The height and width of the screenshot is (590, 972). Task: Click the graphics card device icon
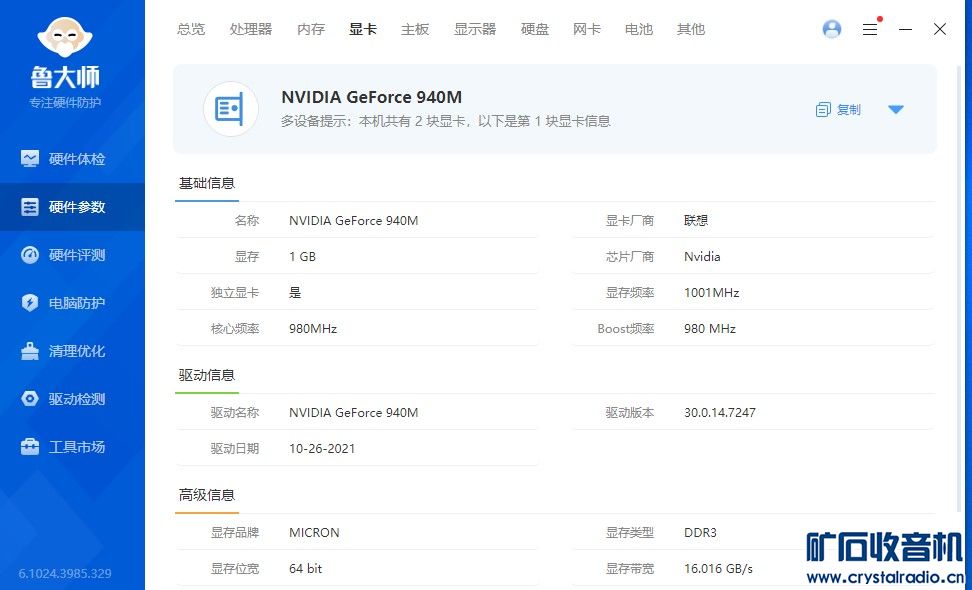pyautogui.click(x=231, y=109)
